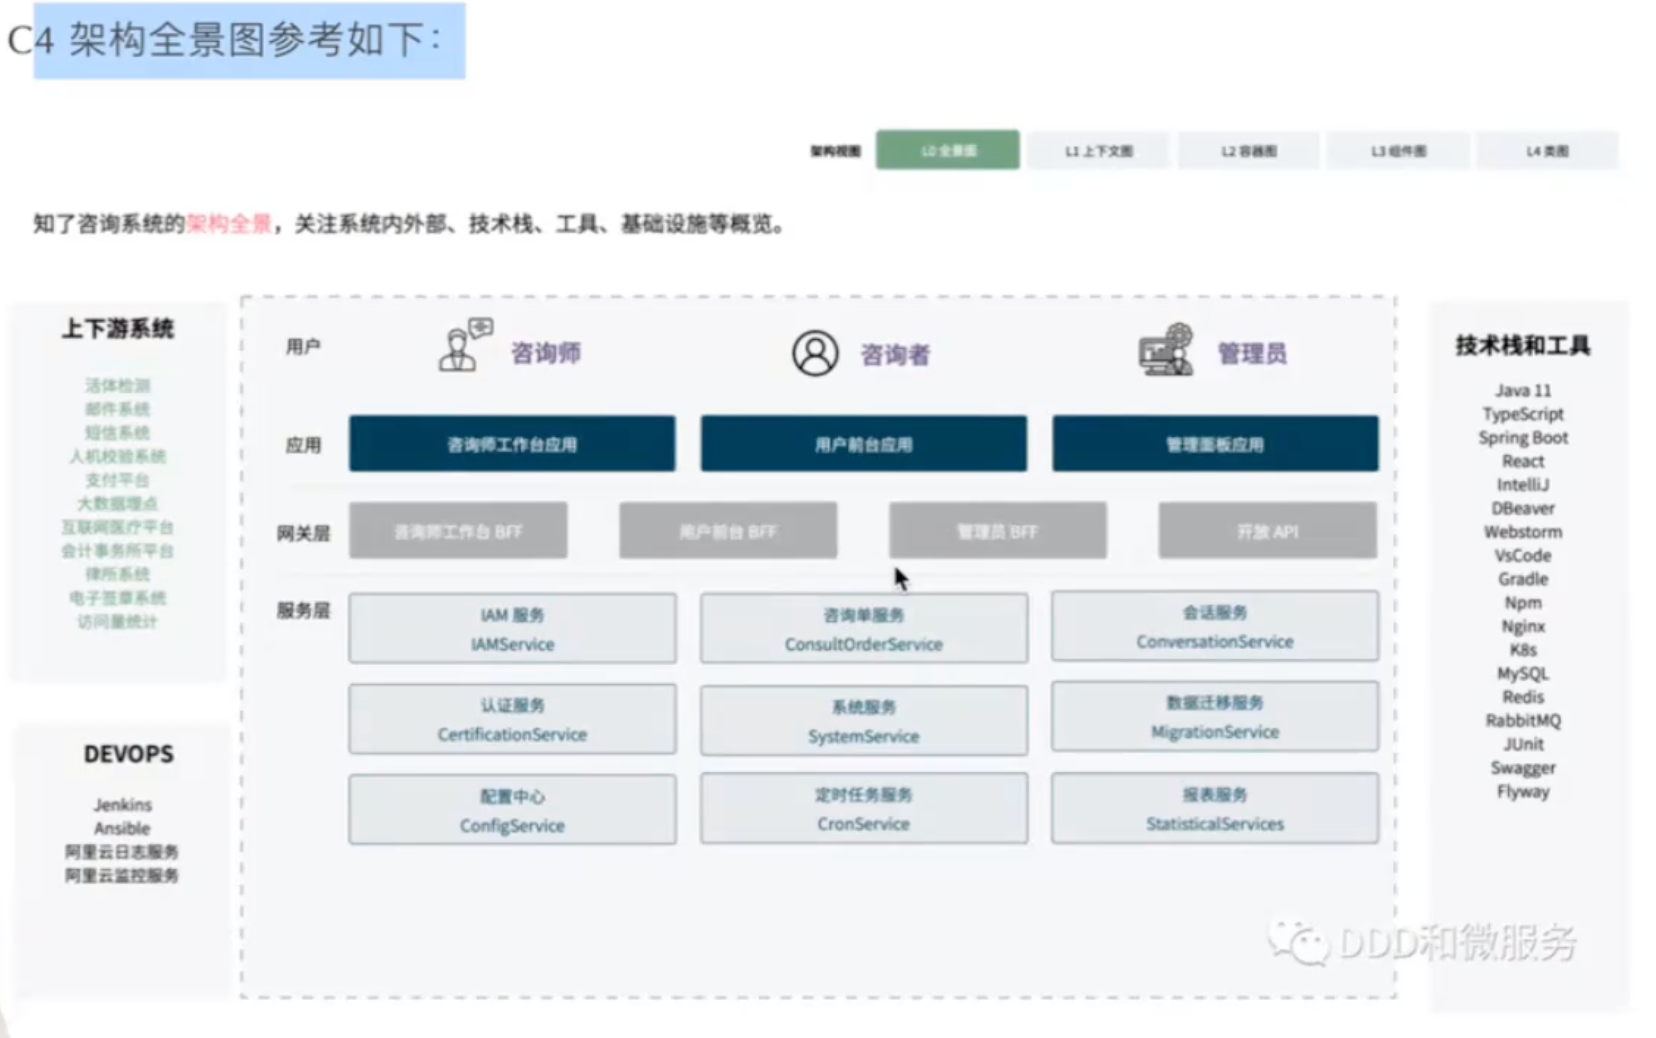Click Webstorm in tech stack list
This screenshot has height=1038, width=1656.
point(1523,532)
